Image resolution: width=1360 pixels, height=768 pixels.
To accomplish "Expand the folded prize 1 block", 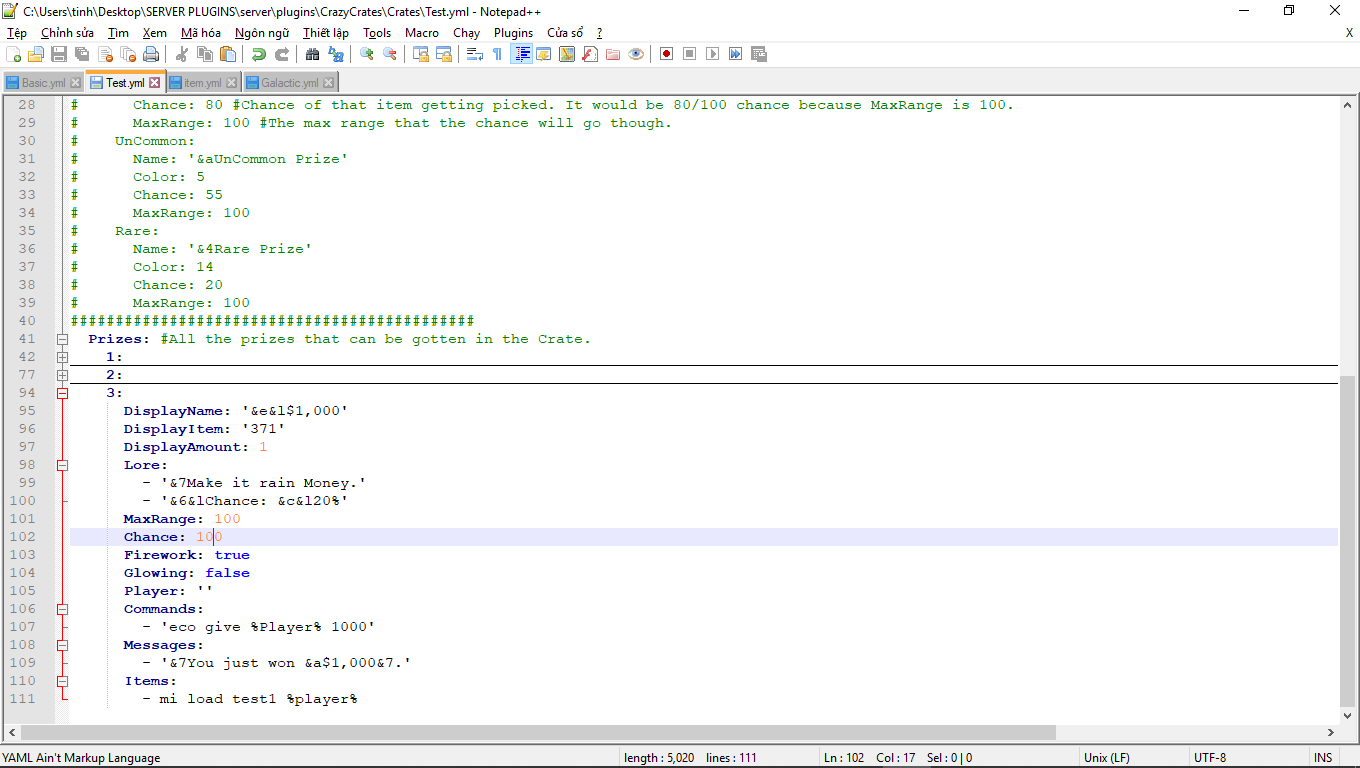I will pos(62,357).
